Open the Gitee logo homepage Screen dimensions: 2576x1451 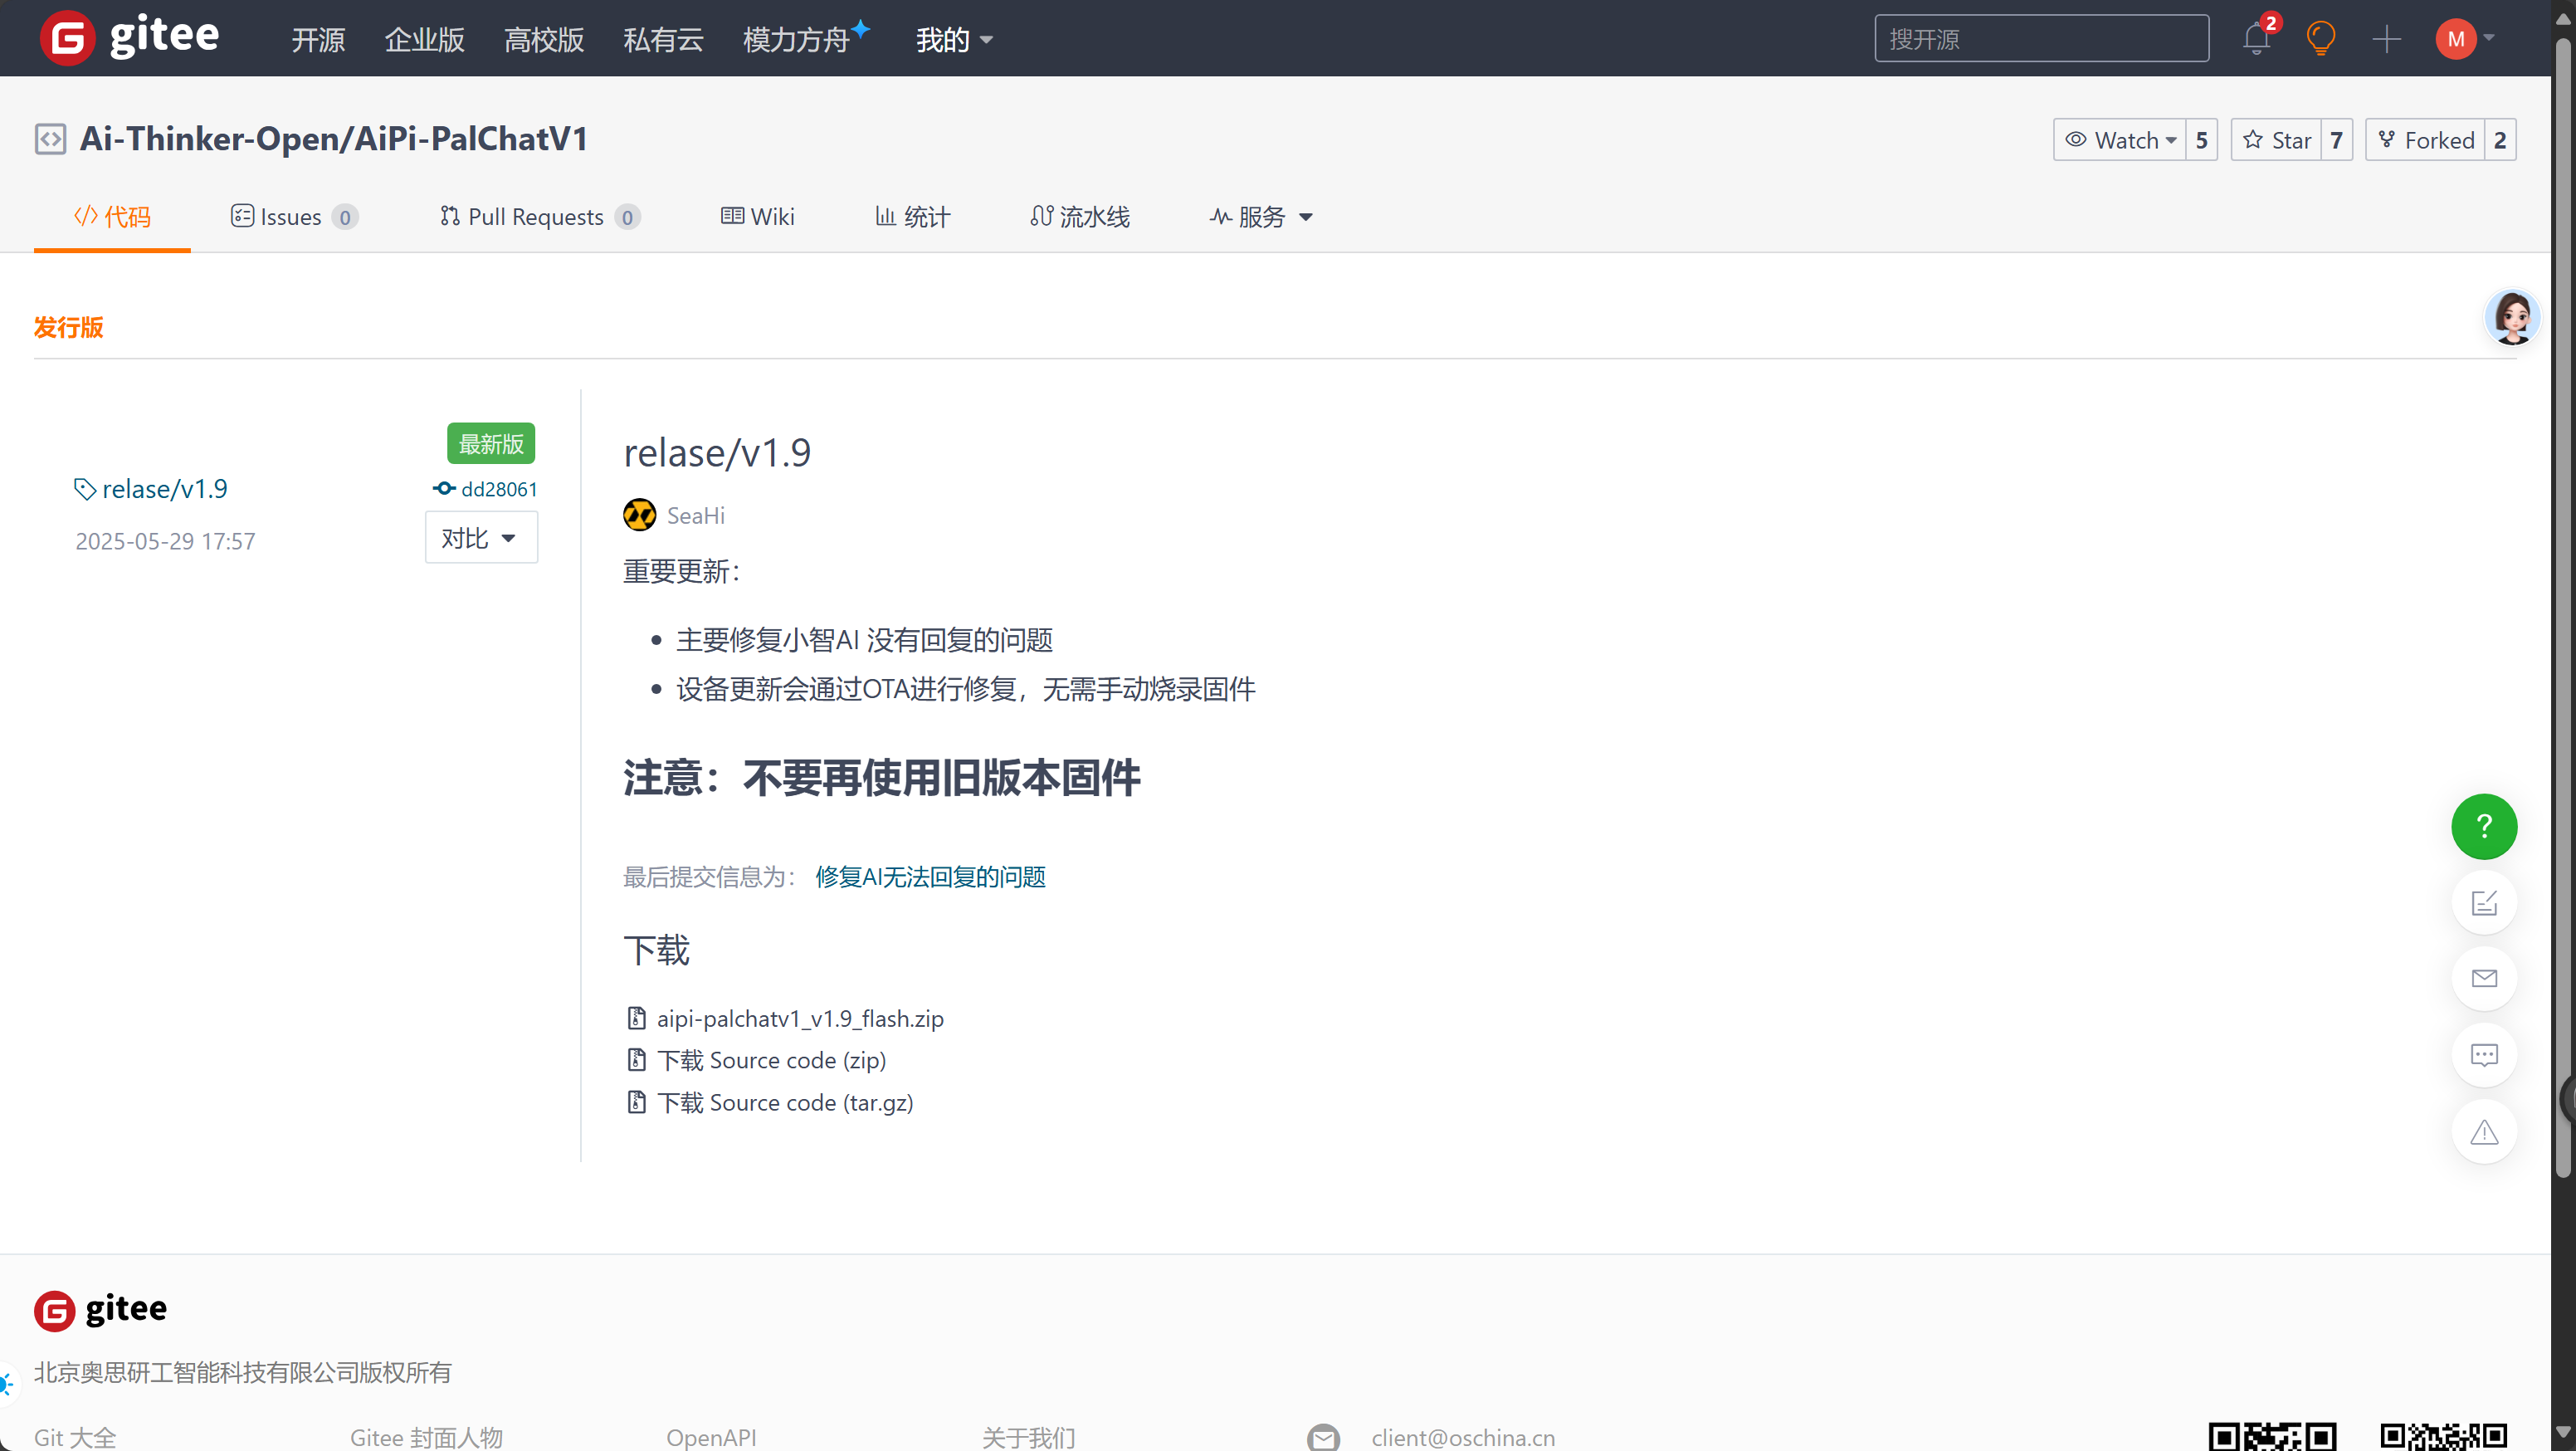point(129,38)
